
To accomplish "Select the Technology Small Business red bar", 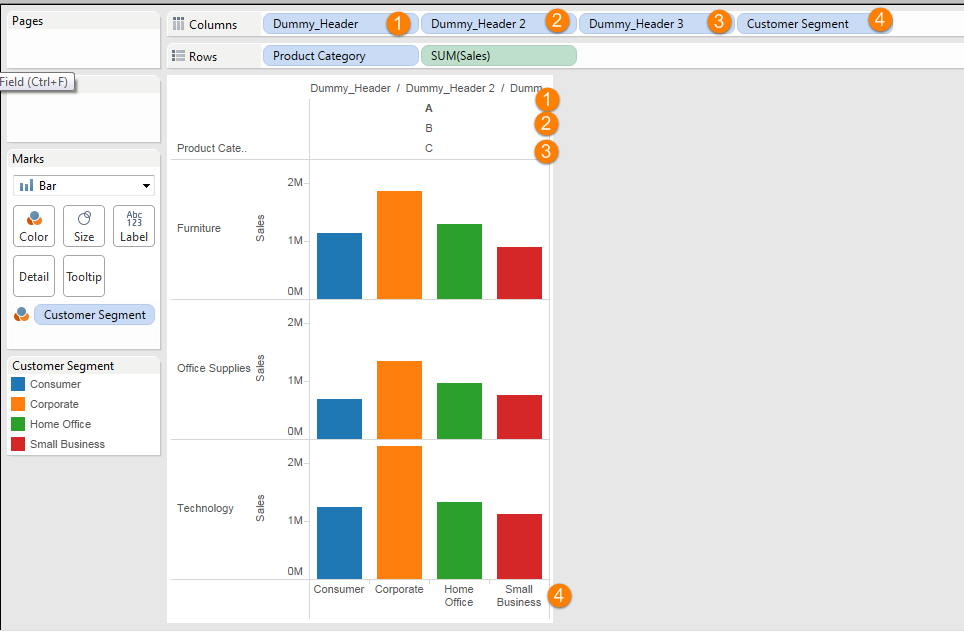I will click(x=520, y=547).
